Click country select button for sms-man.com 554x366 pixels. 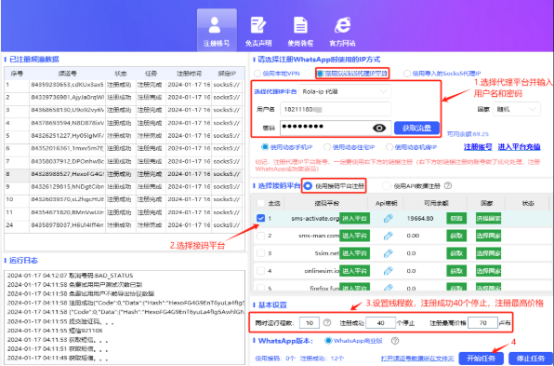point(488,236)
